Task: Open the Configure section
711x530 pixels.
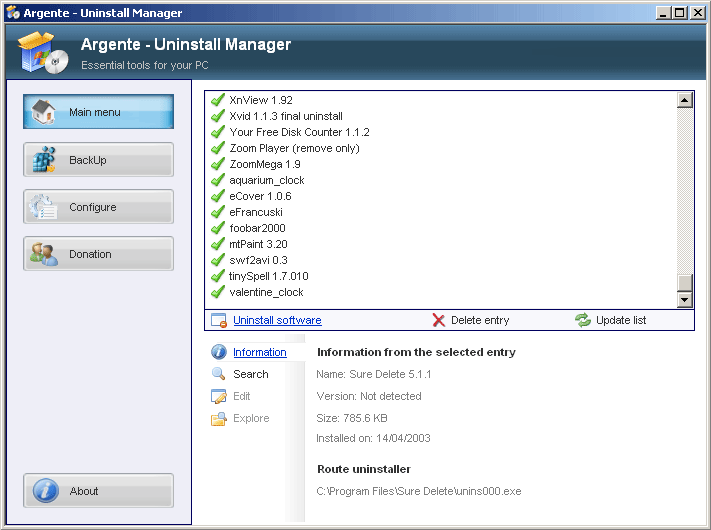Action: tap(98, 207)
